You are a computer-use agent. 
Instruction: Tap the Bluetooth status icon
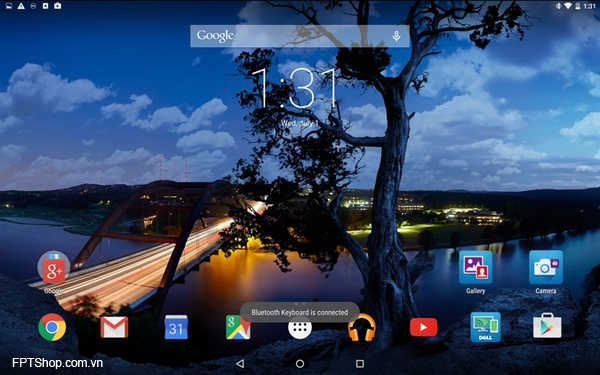[x=558, y=6]
